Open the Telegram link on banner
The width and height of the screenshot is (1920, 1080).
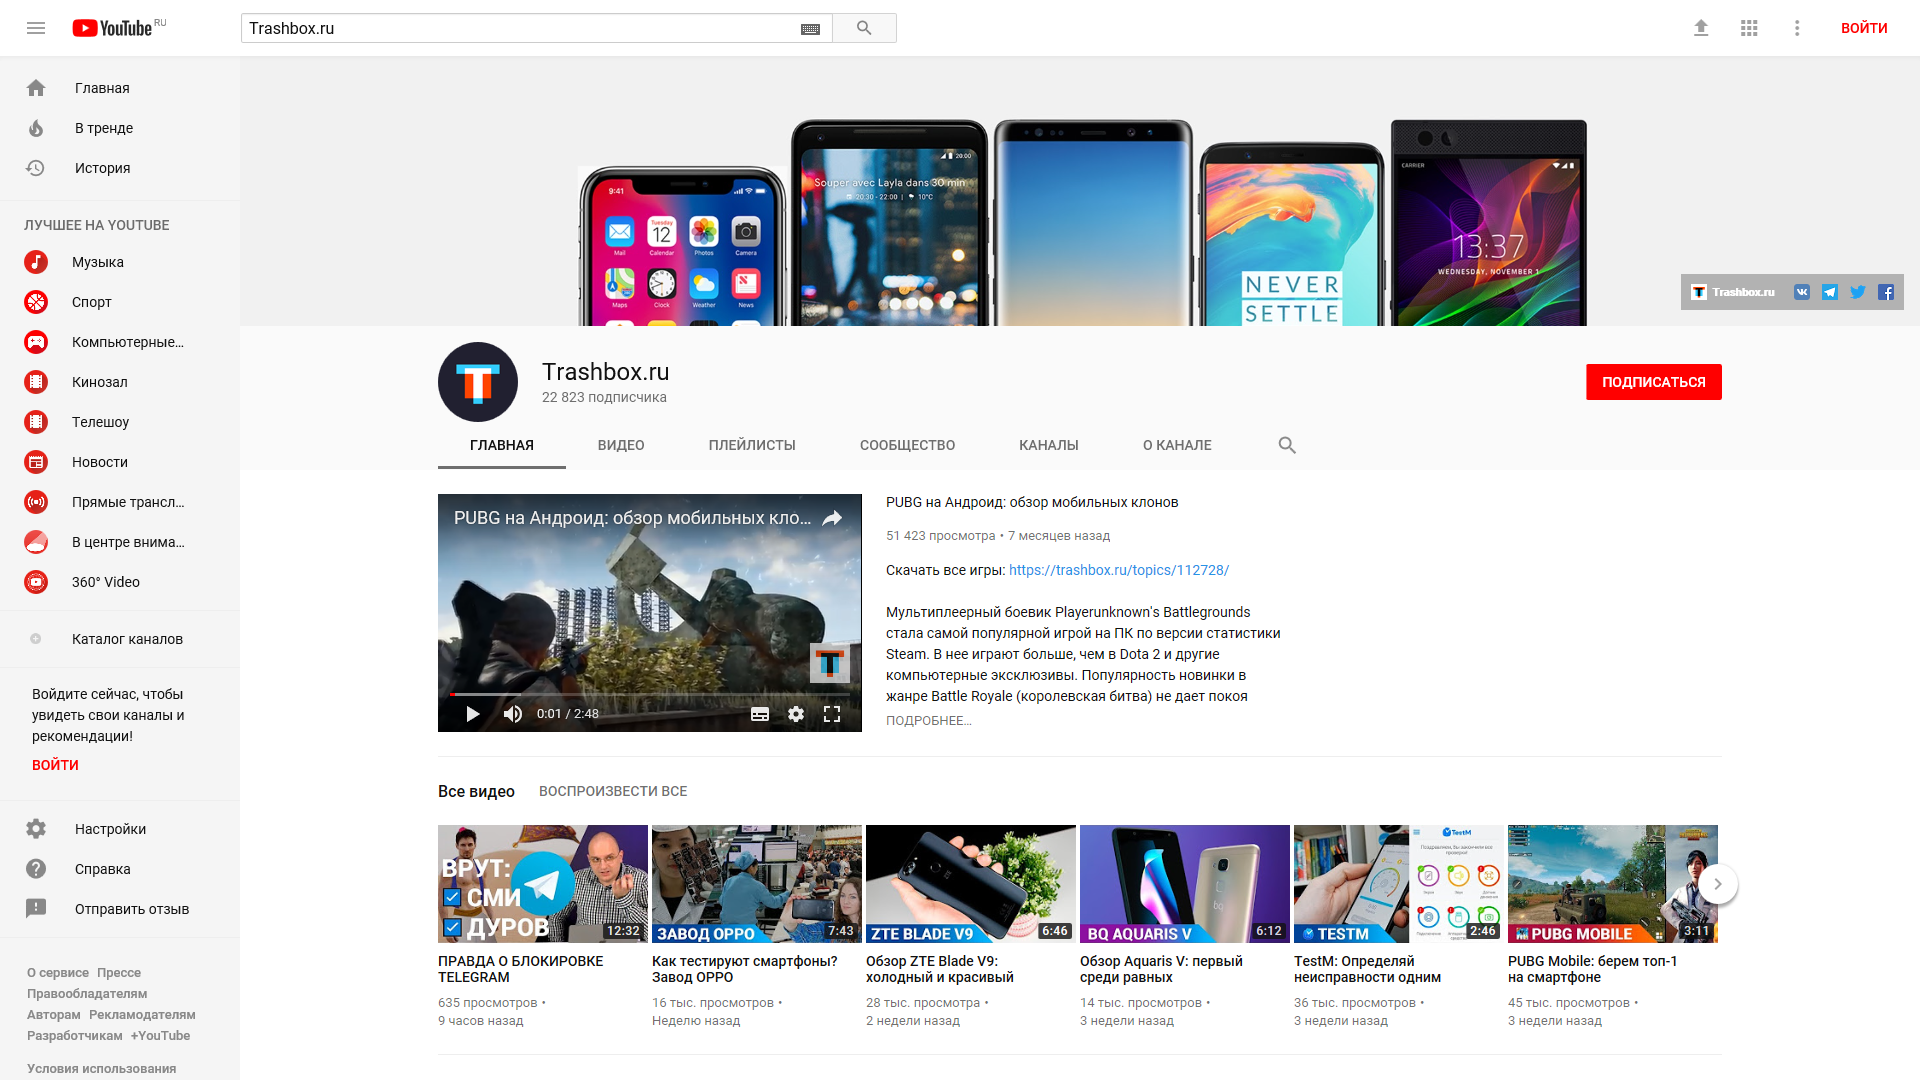(1830, 292)
